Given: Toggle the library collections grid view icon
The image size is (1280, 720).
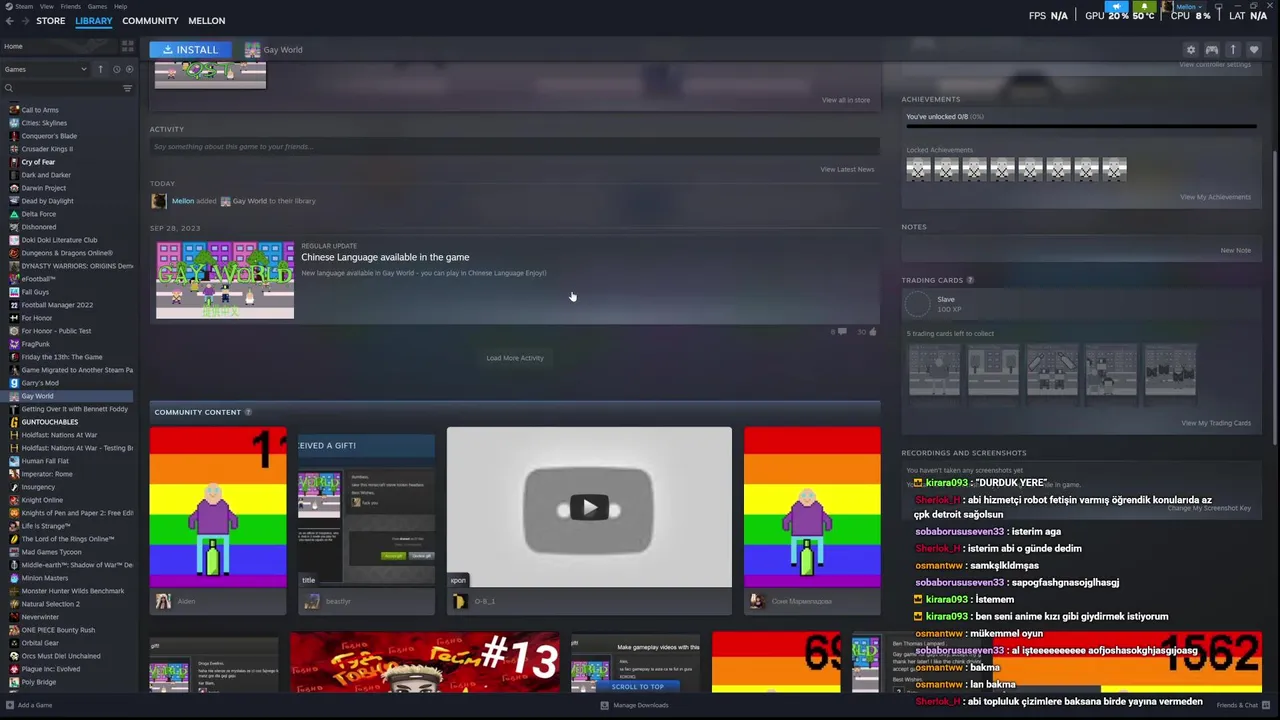Looking at the screenshot, I should click(x=127, y=46).
